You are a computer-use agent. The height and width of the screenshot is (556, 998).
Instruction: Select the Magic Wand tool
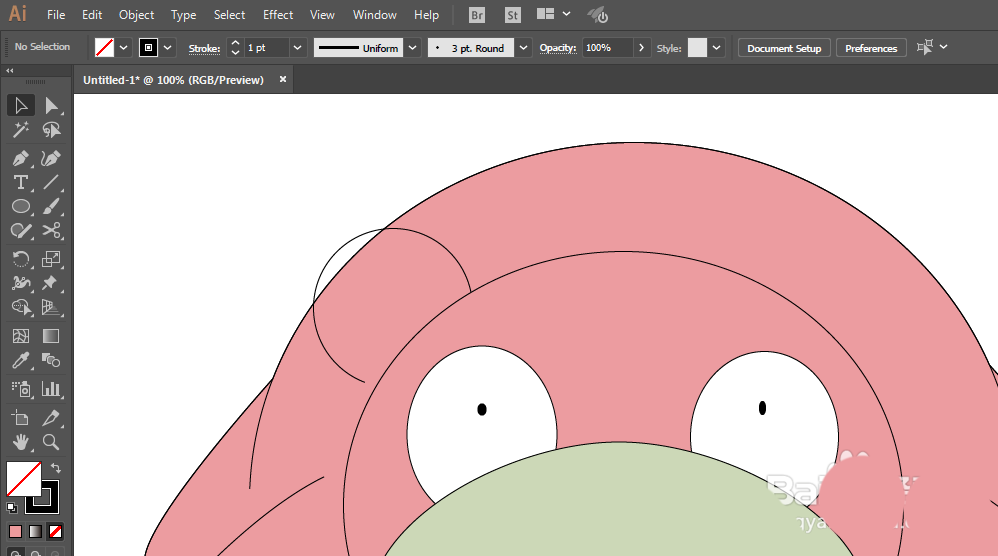pos(20,131)
